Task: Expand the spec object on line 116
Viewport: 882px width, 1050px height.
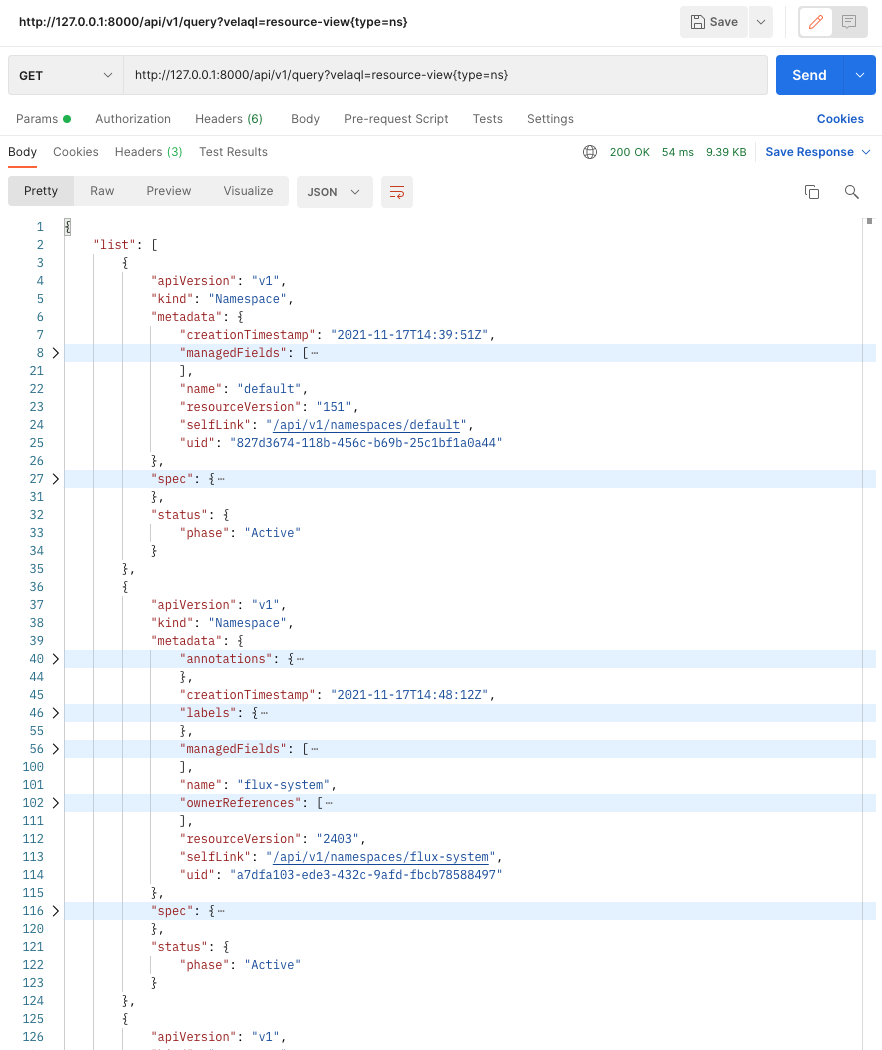Action: pos(56,911)
